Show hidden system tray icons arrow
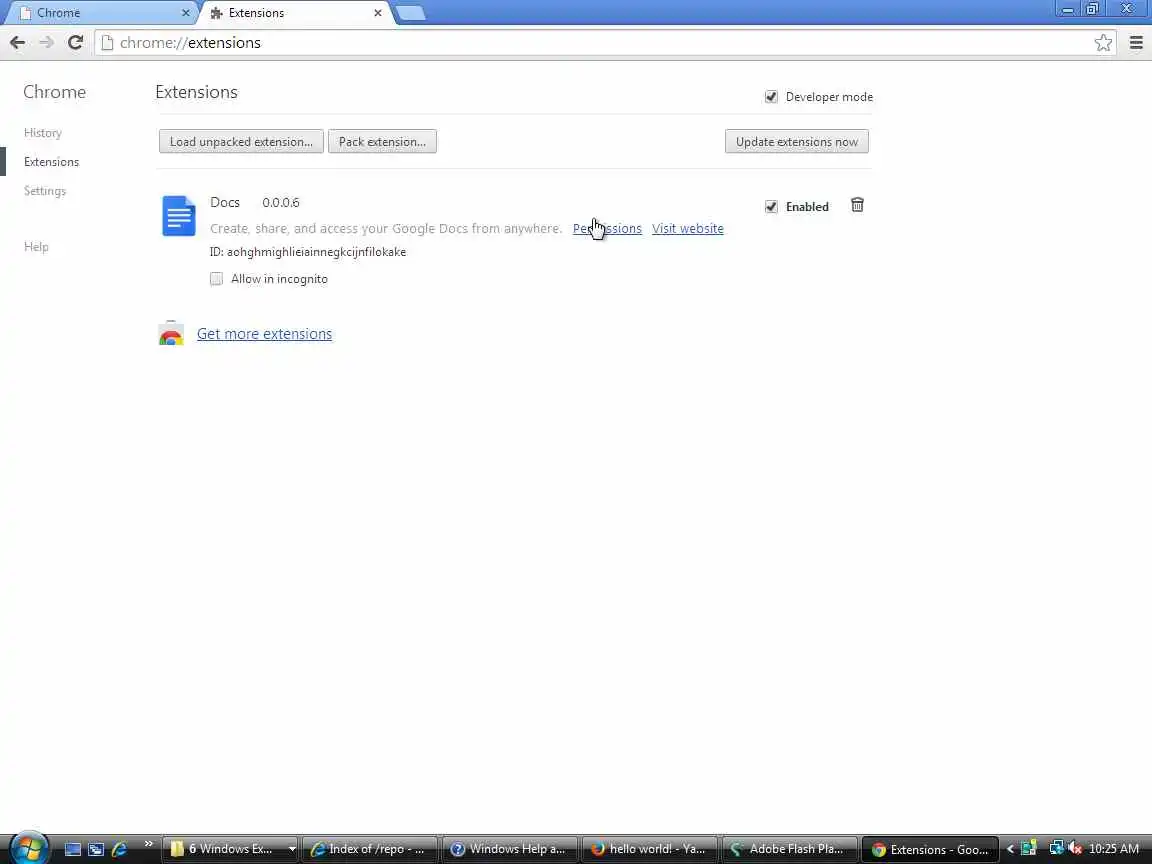1152x864 pixels. [1010, 849]
